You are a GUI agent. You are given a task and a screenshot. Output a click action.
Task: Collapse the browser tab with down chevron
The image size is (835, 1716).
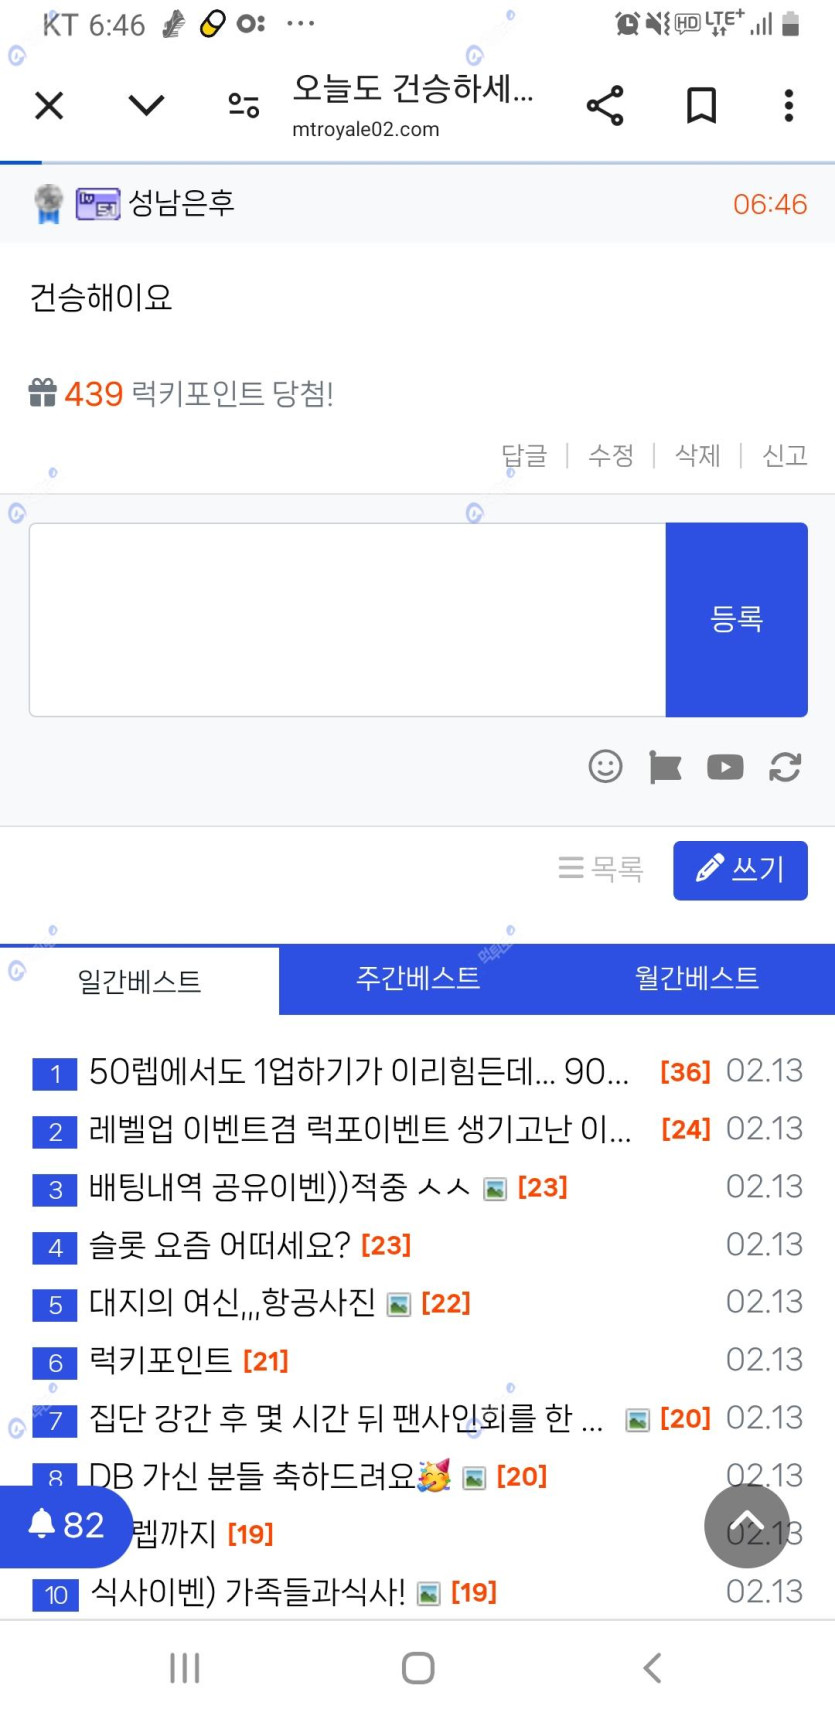(x=146, y=105)
